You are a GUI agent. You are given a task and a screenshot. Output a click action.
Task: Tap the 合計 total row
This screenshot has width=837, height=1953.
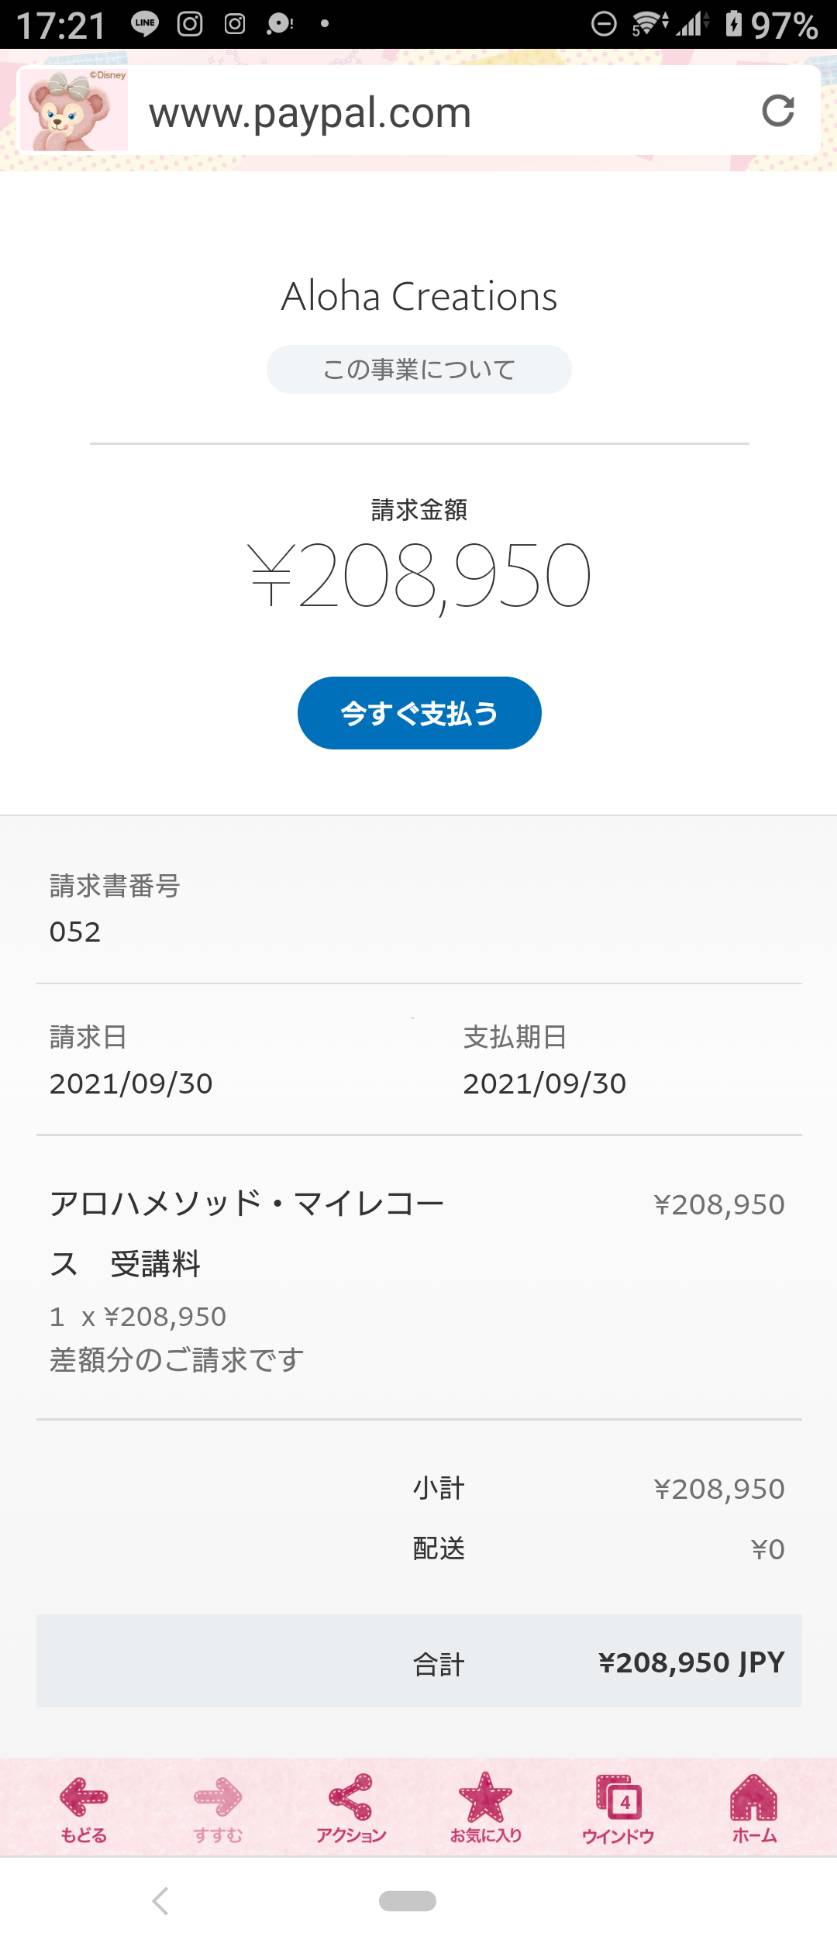pos(419,1662)
